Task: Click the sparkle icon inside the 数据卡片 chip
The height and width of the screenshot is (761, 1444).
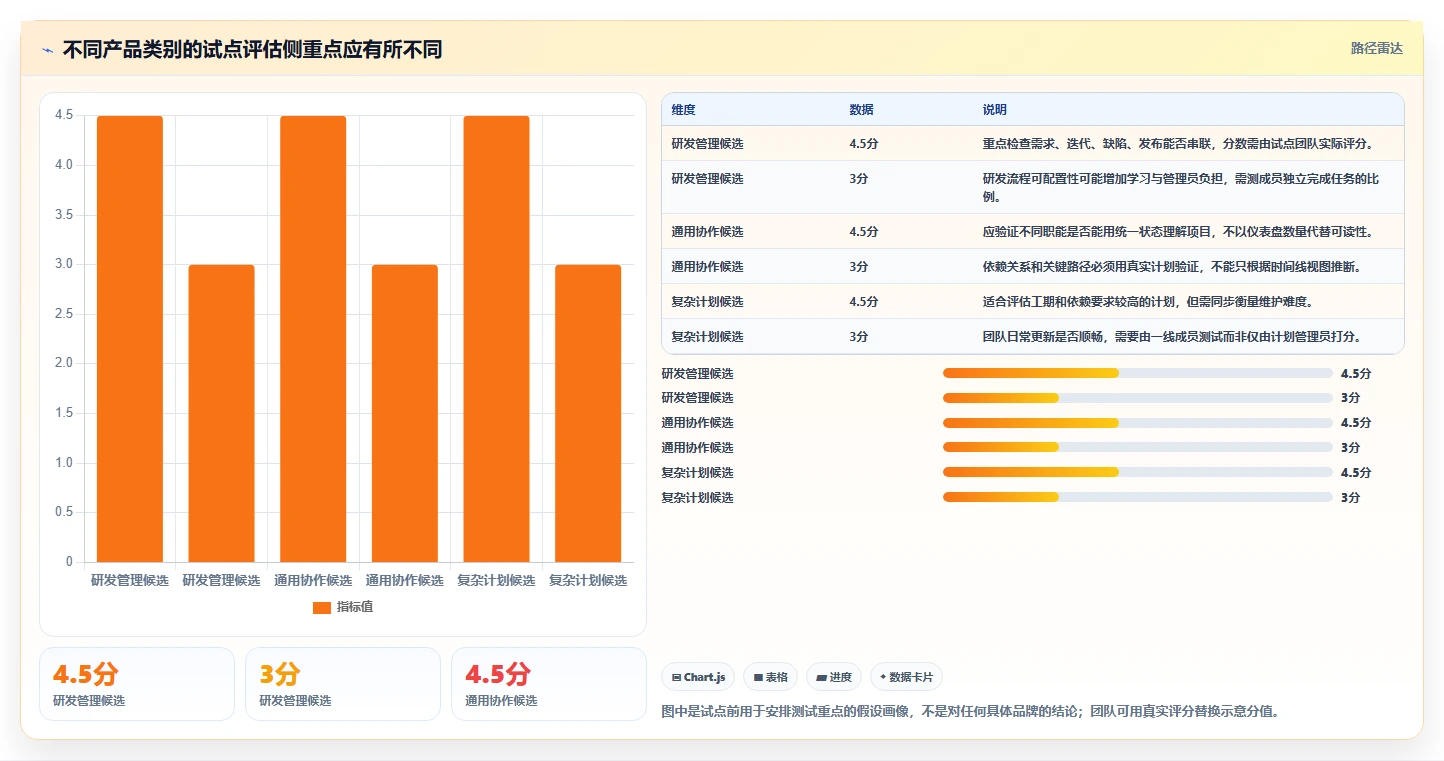Action: click(883, 677)
